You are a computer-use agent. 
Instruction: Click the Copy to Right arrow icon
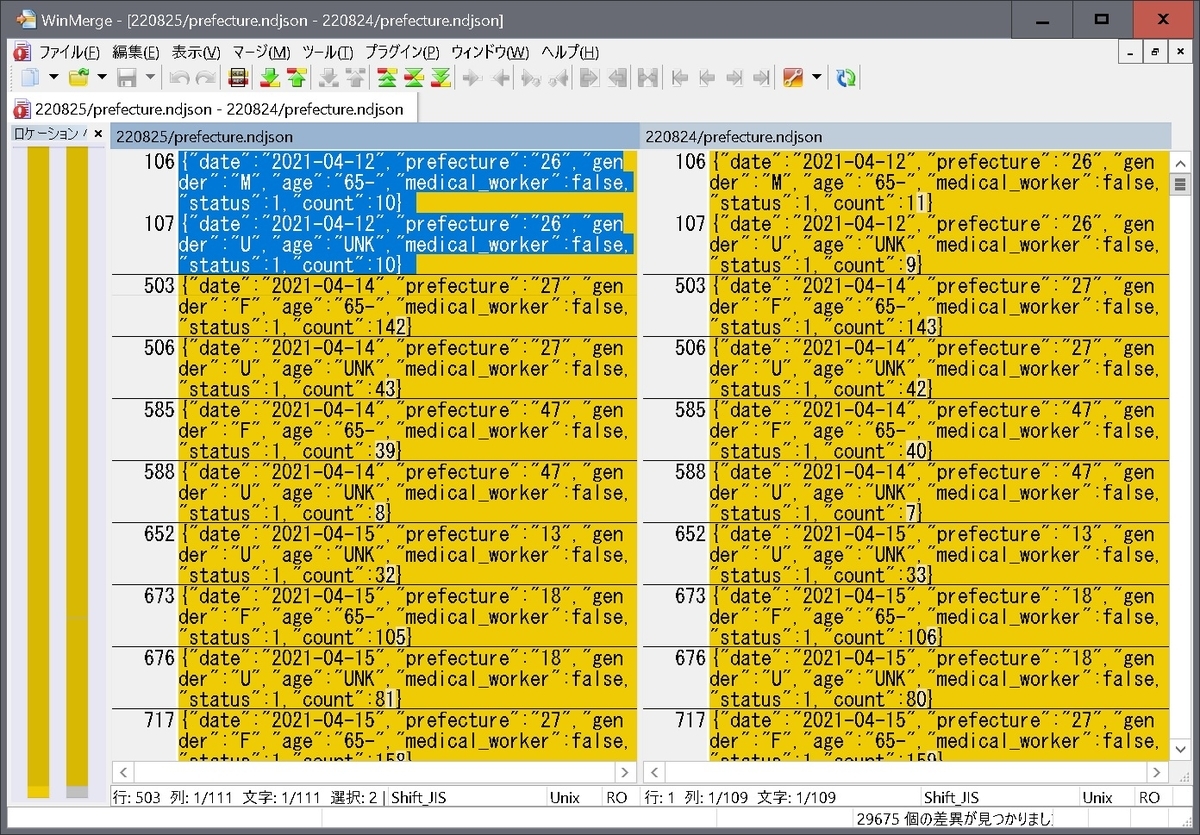[x=471, y=77]
